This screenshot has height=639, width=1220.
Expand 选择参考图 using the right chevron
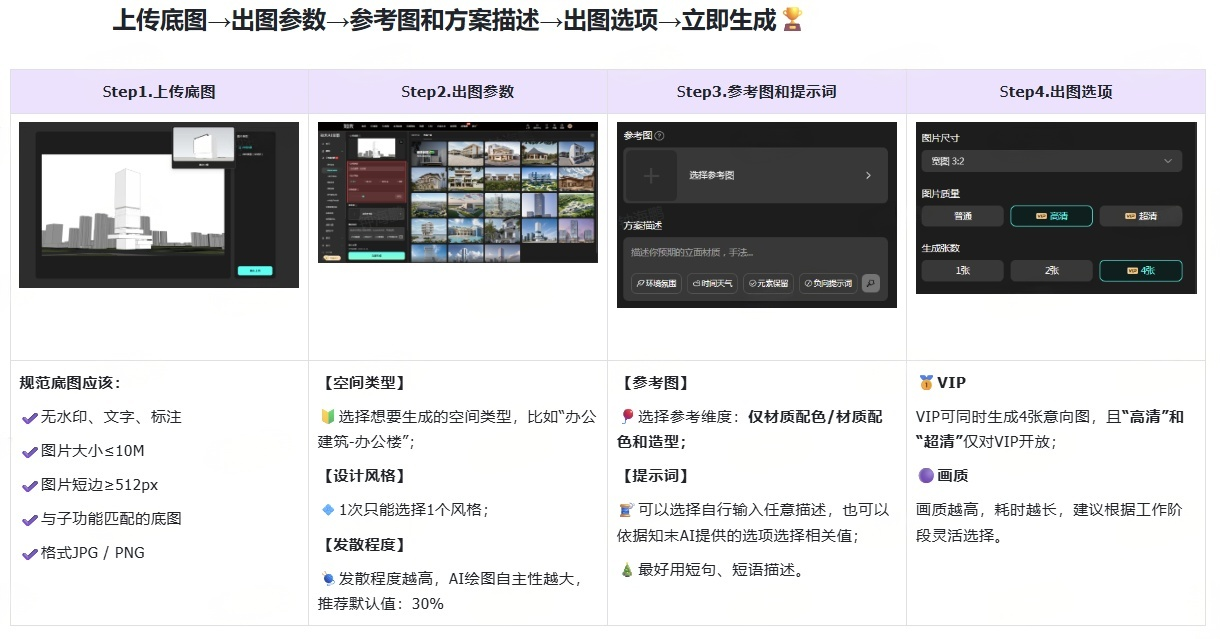point(867,176)
